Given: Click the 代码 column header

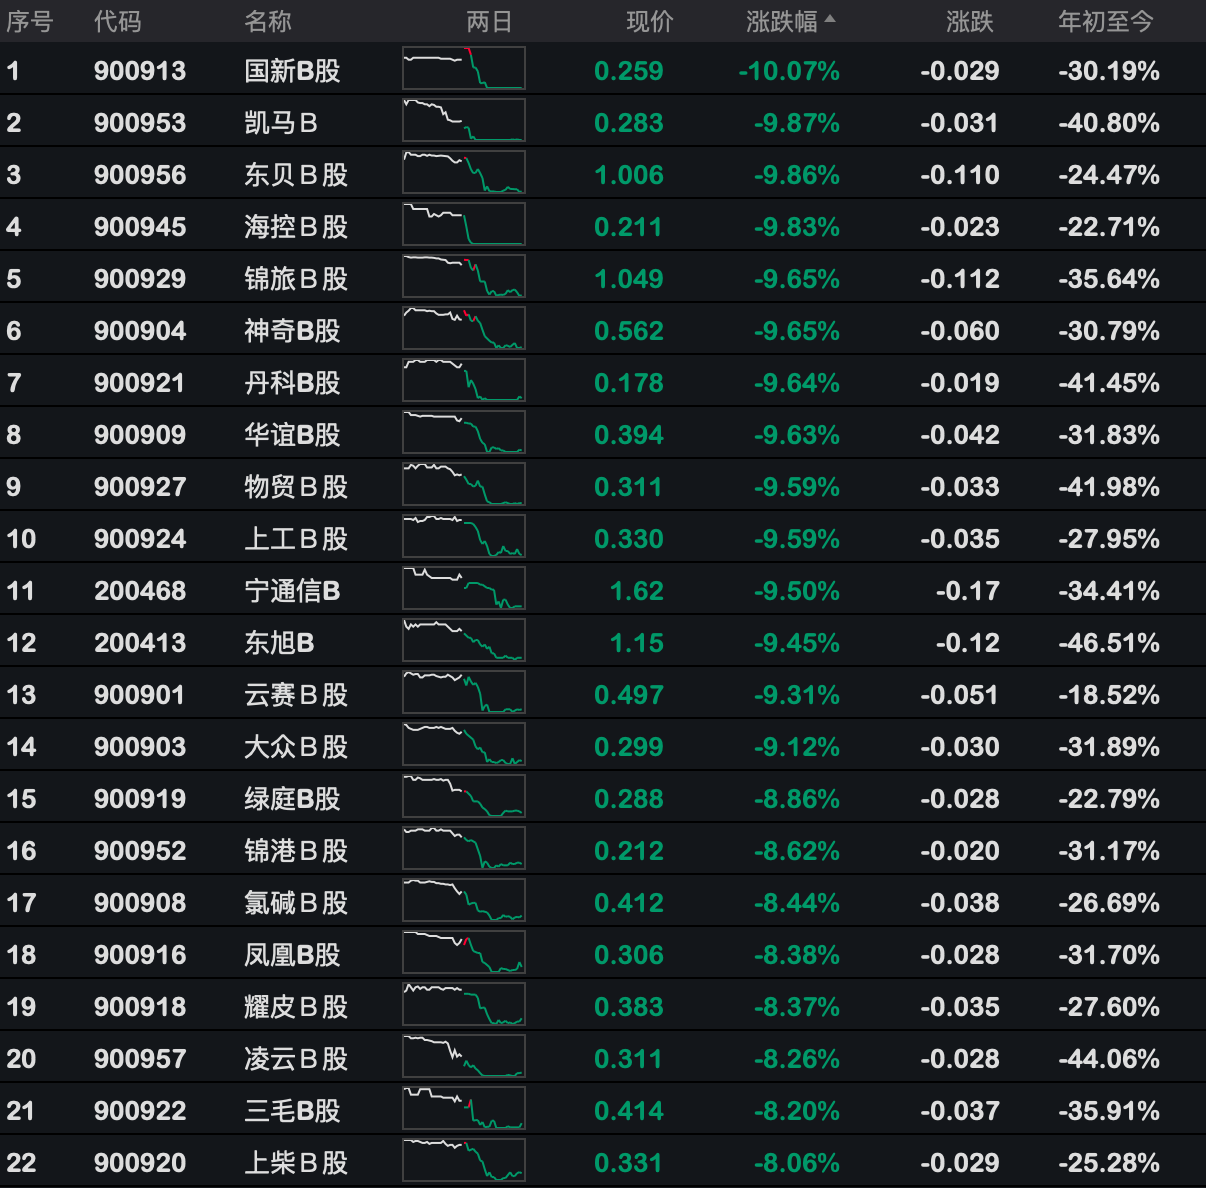Looking at the screenshot, I should tap(117, 21).
